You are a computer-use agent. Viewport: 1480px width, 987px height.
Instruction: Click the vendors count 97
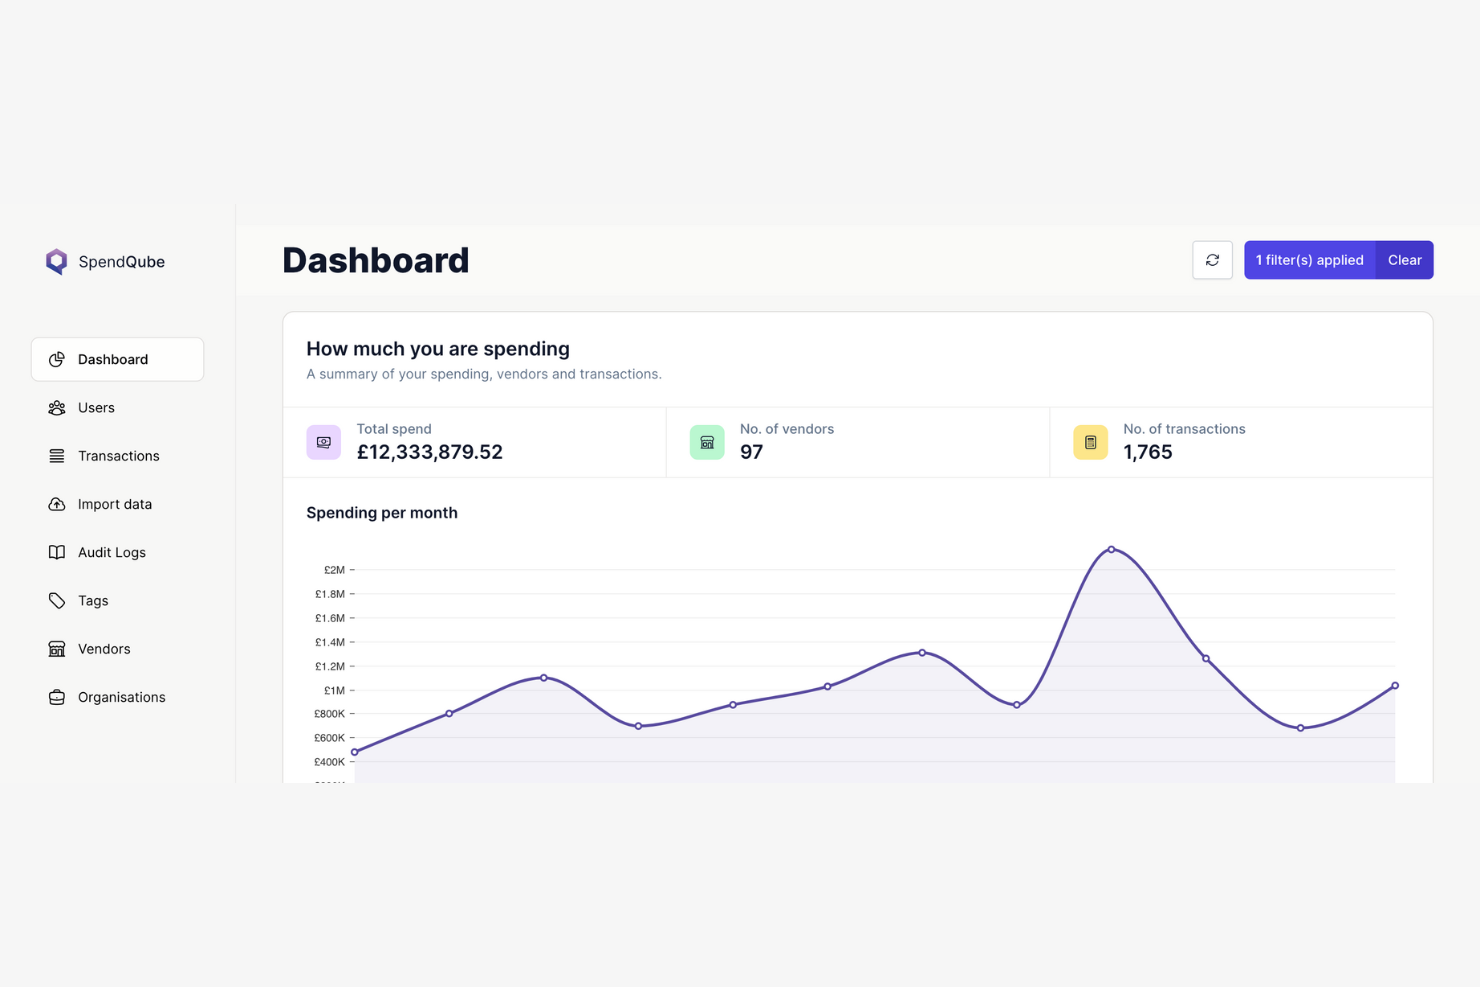tap(752, 452)
